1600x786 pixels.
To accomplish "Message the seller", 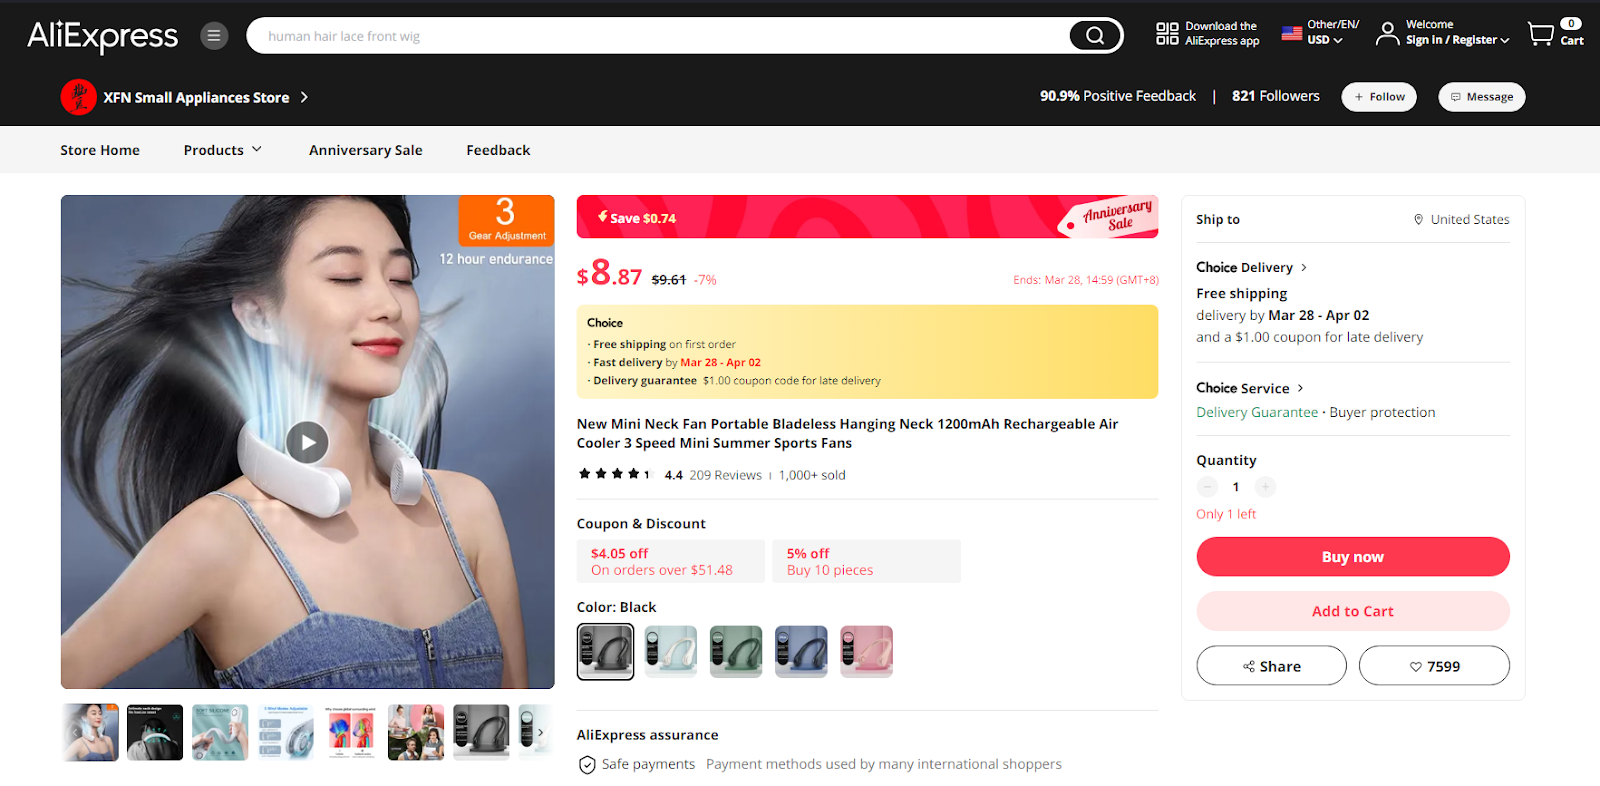I will tap(1482, 97).
